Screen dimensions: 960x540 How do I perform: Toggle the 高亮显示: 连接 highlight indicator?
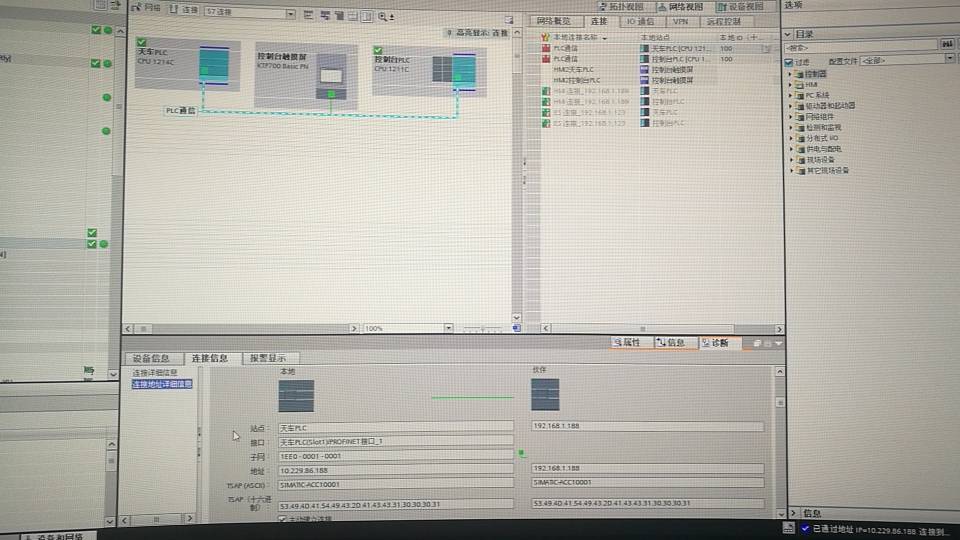click(478, 32)
